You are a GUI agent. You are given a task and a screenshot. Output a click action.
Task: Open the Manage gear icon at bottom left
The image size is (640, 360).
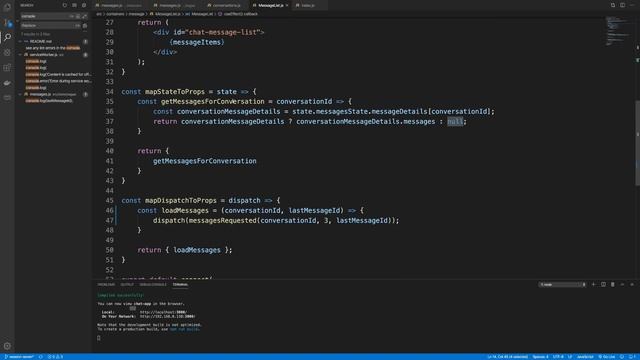click(x=7, y=346)
